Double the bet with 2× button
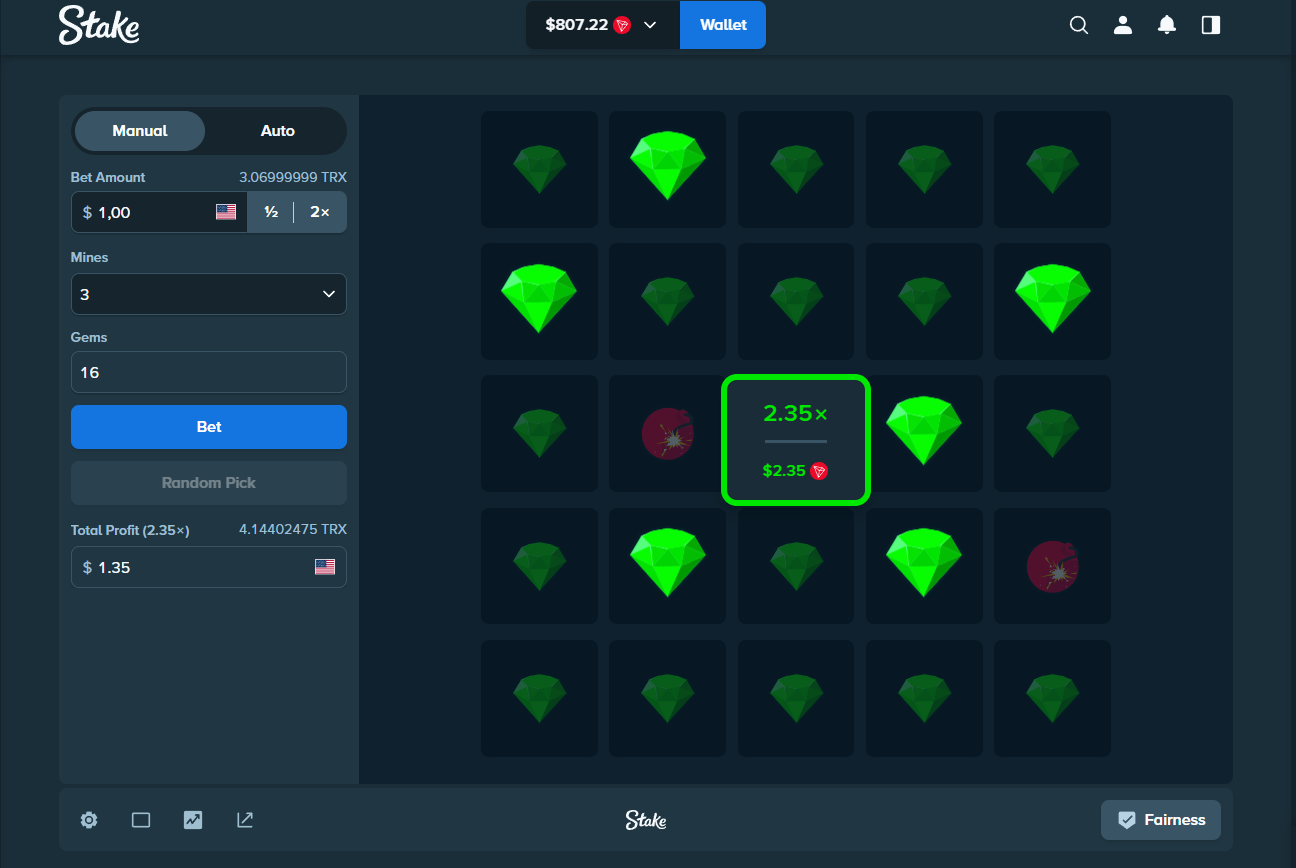 pos(320,212)
